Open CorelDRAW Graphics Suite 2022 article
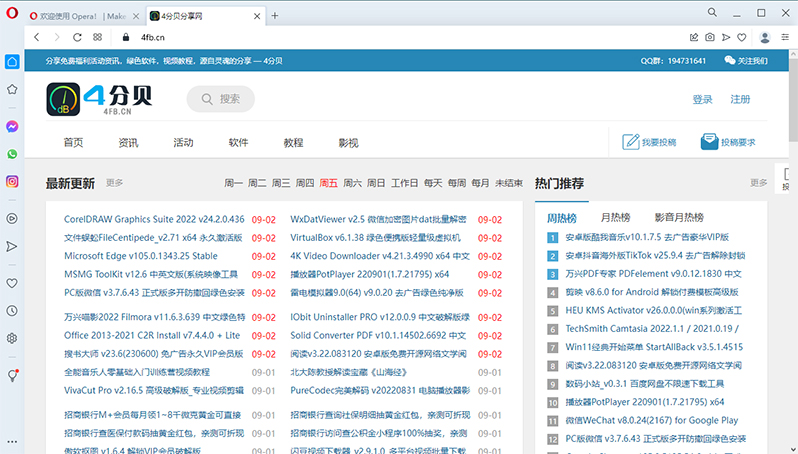 pos(154,219)
